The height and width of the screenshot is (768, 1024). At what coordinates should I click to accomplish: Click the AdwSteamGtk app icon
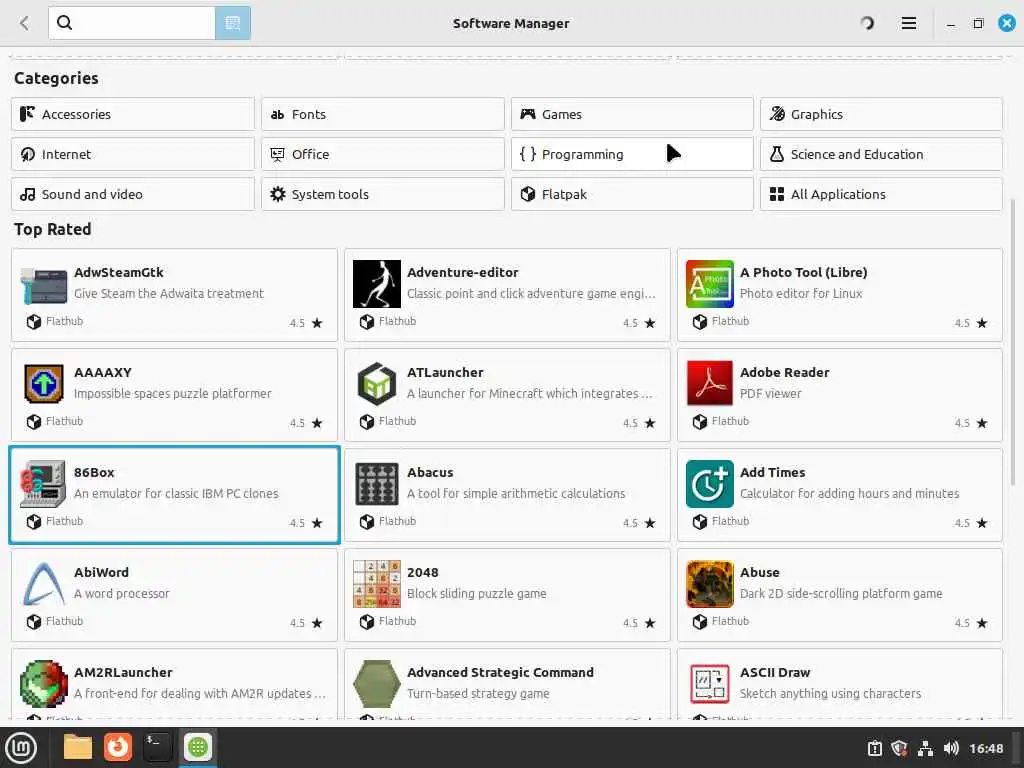coord(43,285)
